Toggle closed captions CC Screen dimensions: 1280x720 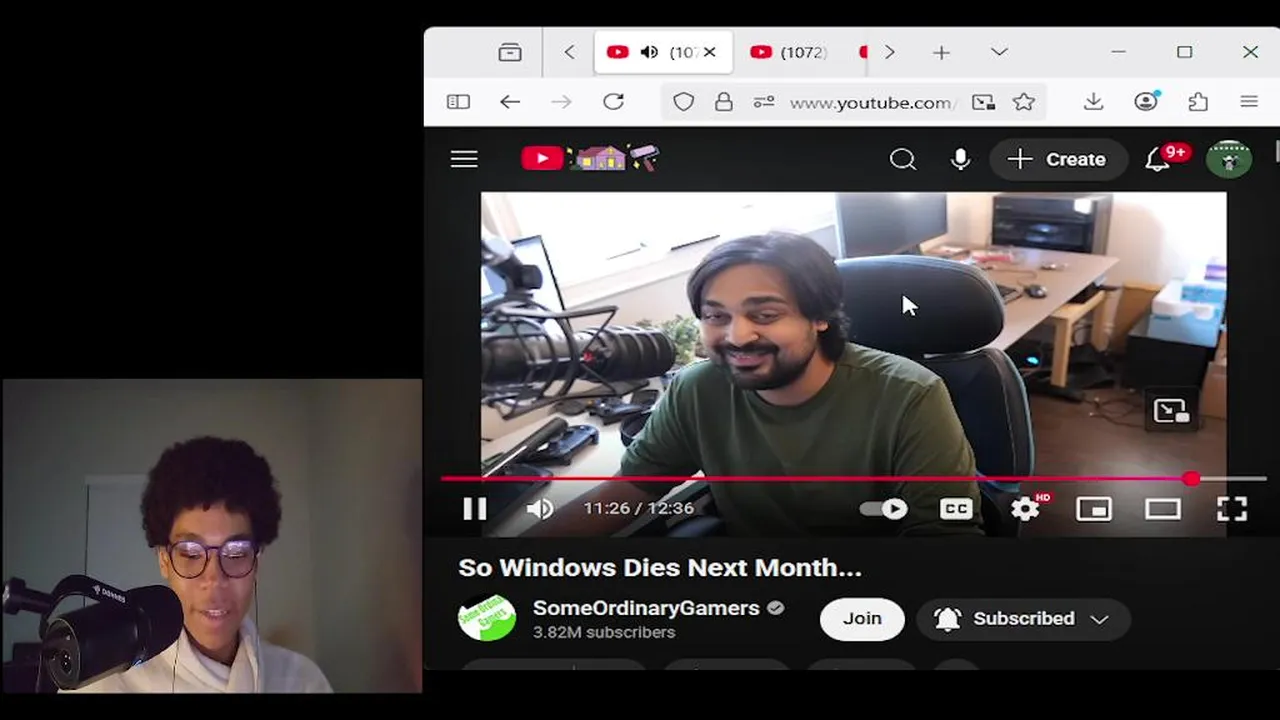pos(956,509)
